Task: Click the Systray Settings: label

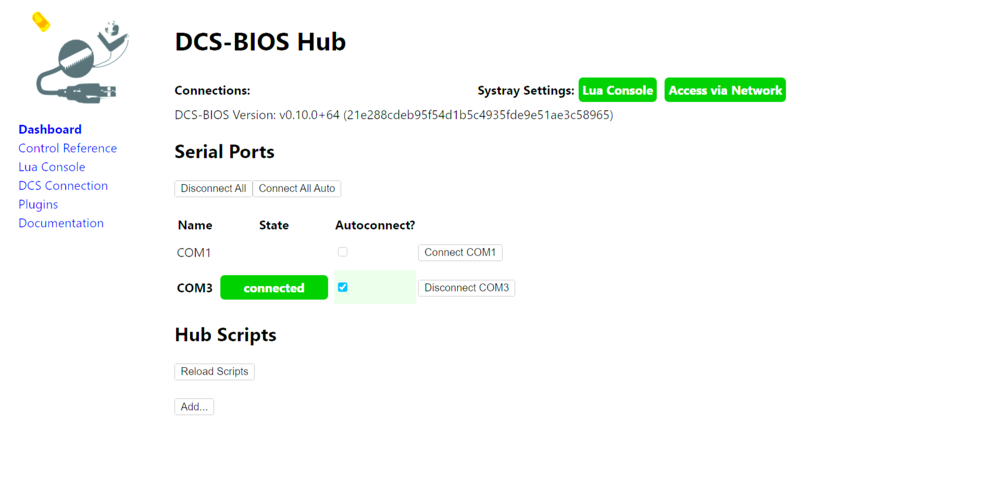Action: (x=526, y=91)
